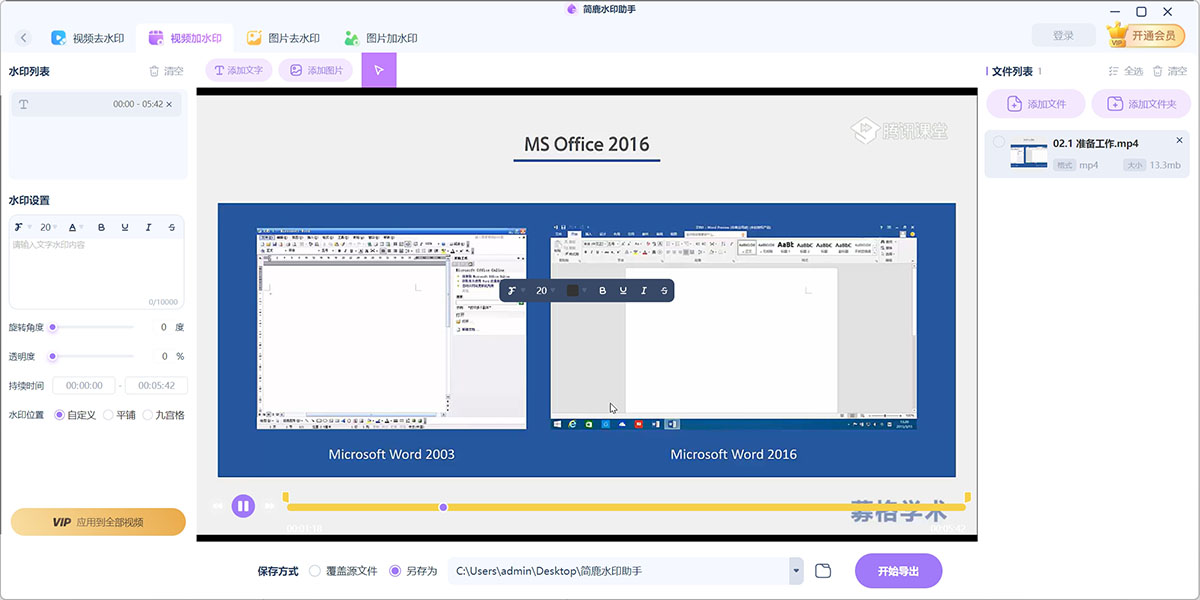Toggle strikethrough in 水印设置 panel
This screenshot has height=600, width=1200.
coord(172,227)
